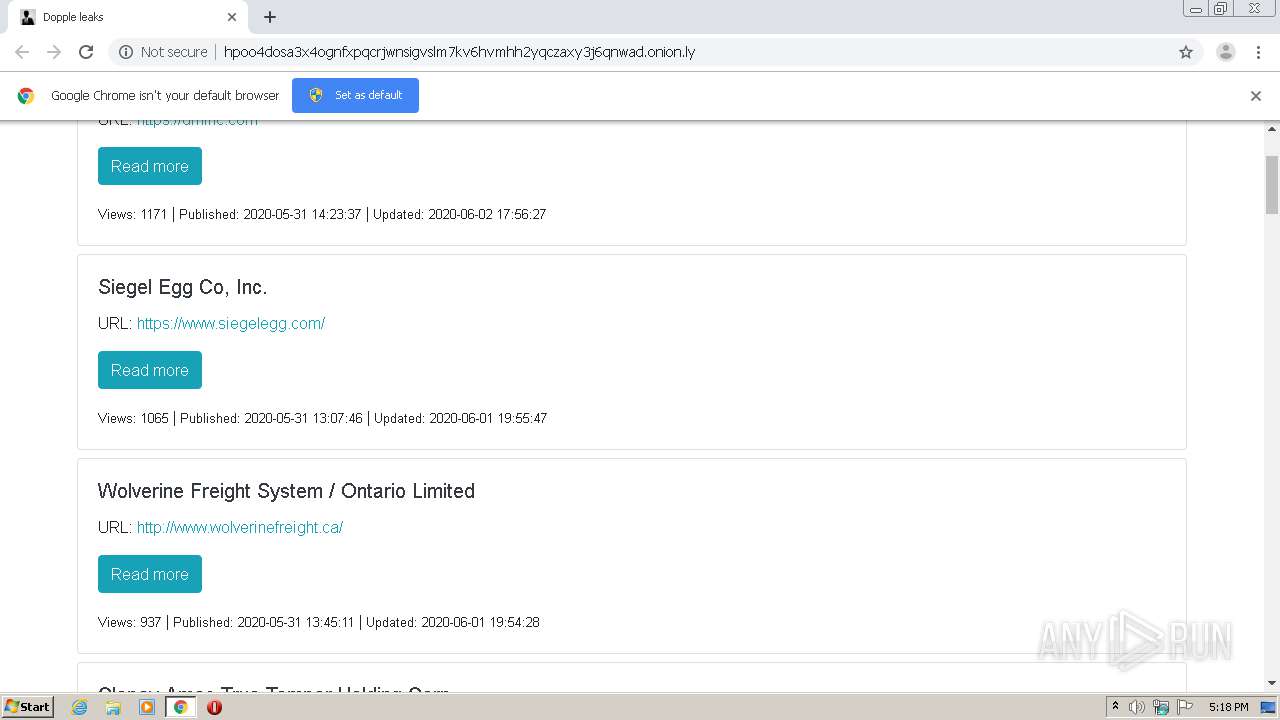1280x720 pixels.
Task: Click the Views: 1171 metadata line
Action: (322, 214)
